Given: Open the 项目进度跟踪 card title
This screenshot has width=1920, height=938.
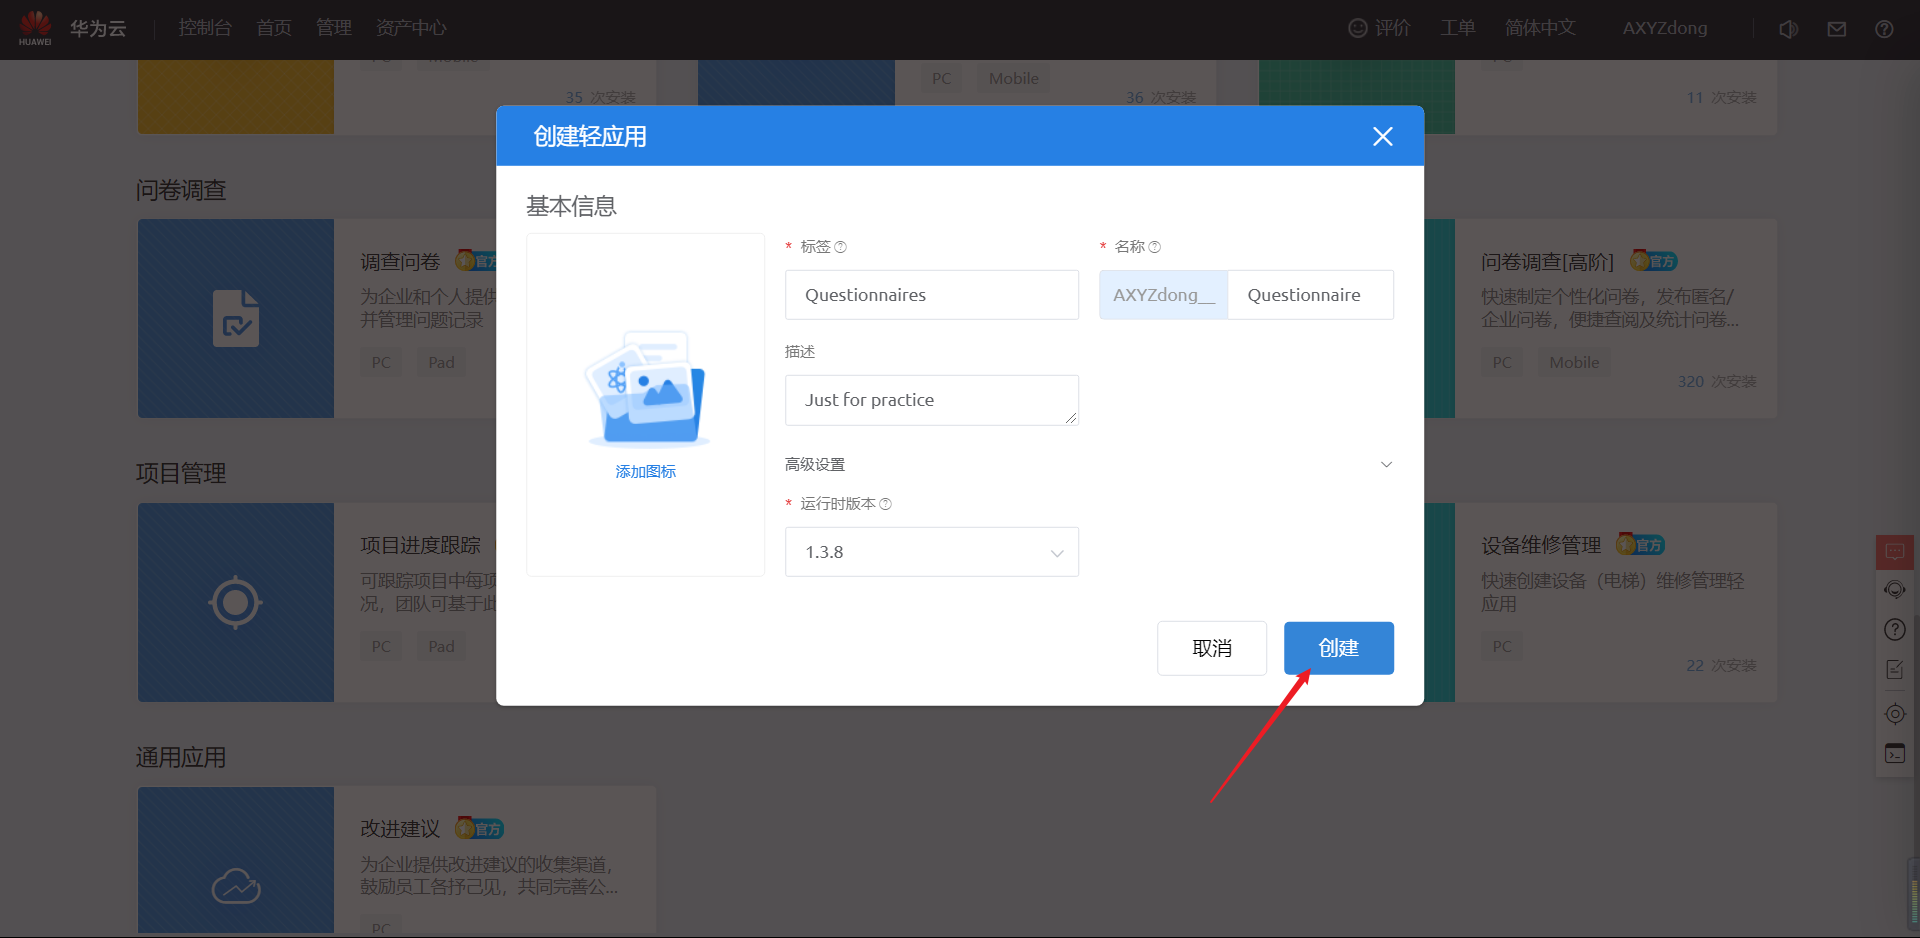Looking at the screenshot, I should (420, 545).
